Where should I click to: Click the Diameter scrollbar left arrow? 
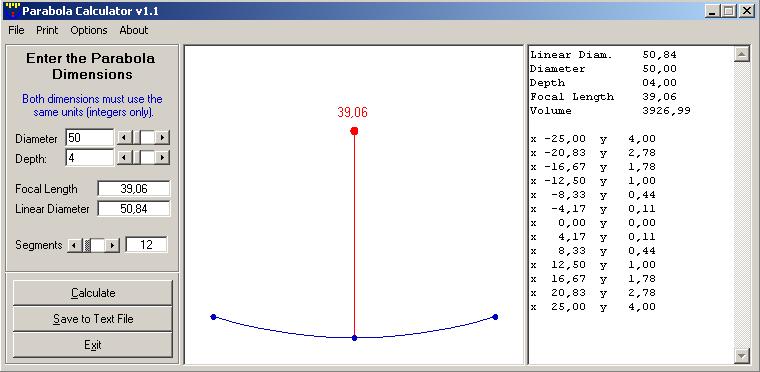125,138
